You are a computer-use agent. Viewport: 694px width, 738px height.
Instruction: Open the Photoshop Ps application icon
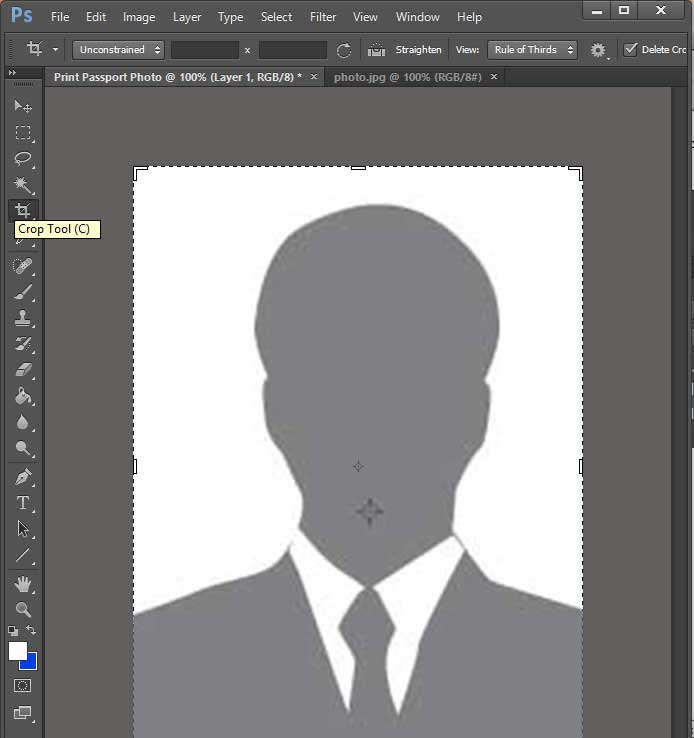pyautogui.click(x=22, y=16)
